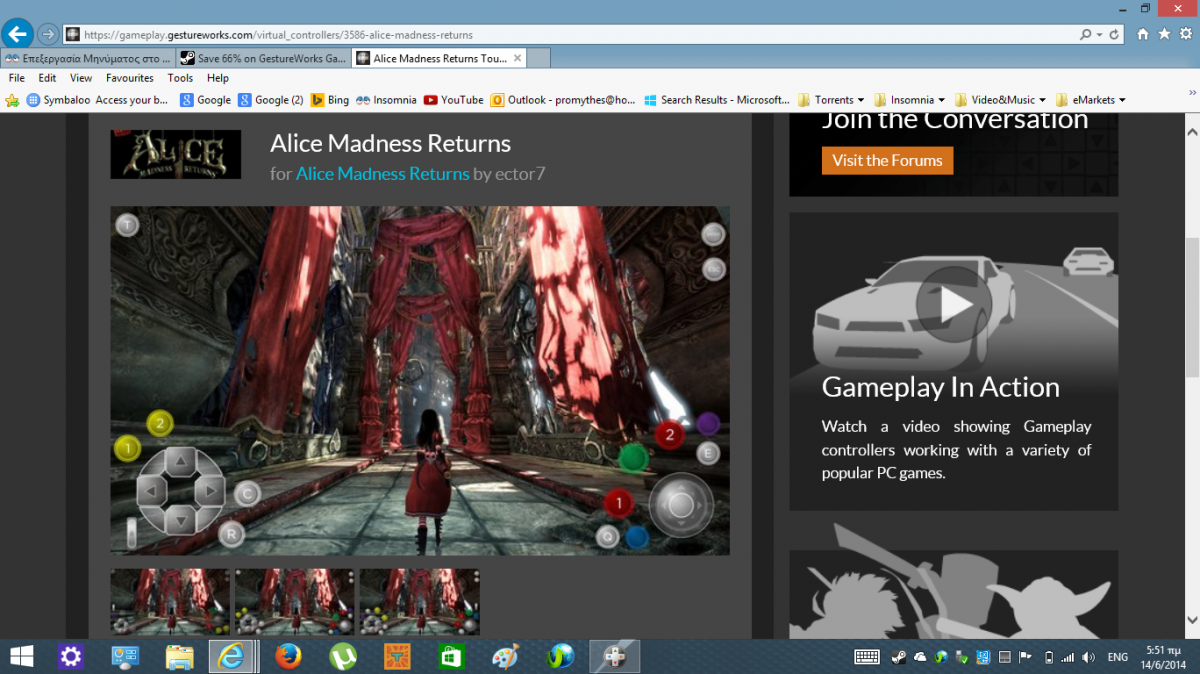1200x674 pixels.
Task: Open the ENG language indicator
Action: (x=1118, y=657)
